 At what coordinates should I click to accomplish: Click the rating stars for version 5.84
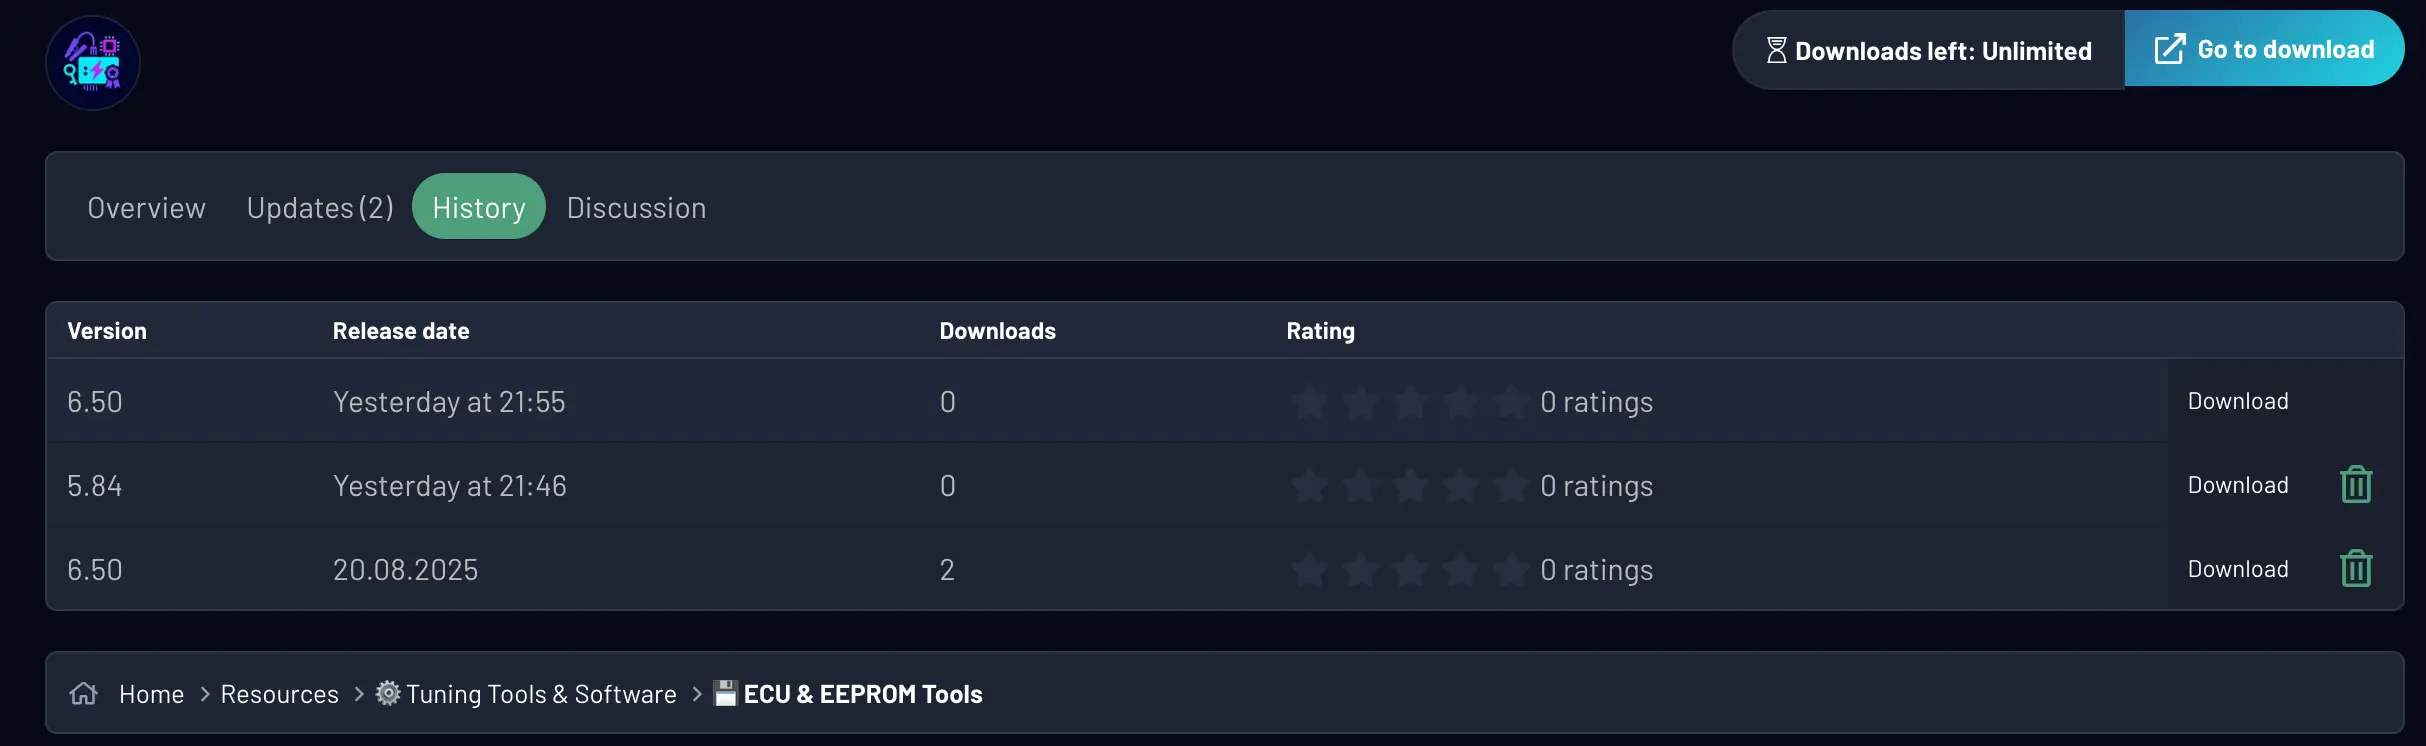1409,486
